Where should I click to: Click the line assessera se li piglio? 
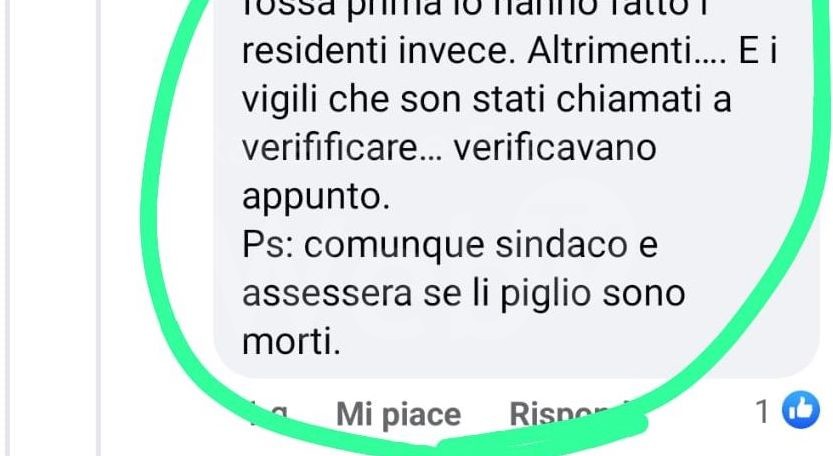(x=463, y=293)
